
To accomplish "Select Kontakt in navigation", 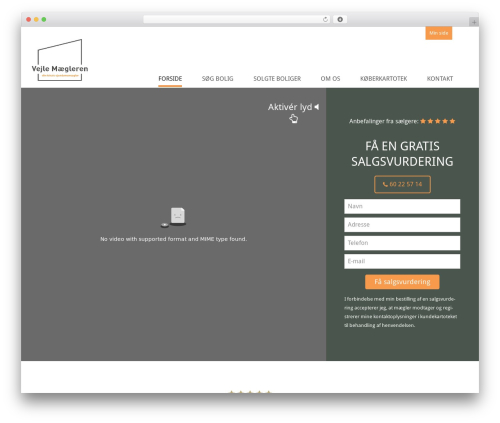I will point(440,79).
